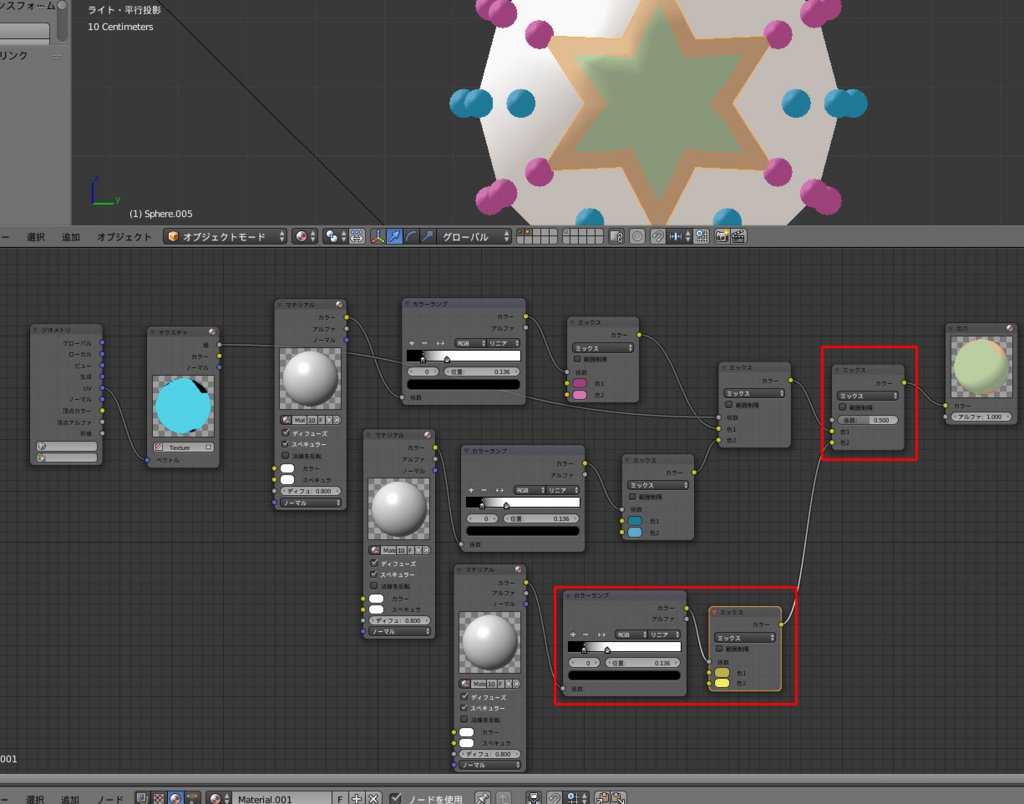Click the OpenGL render animation clapper icon
Image resolution: width=1024 pixels, height=804 pixels.
pyautogui.click(x=739, y=236)
